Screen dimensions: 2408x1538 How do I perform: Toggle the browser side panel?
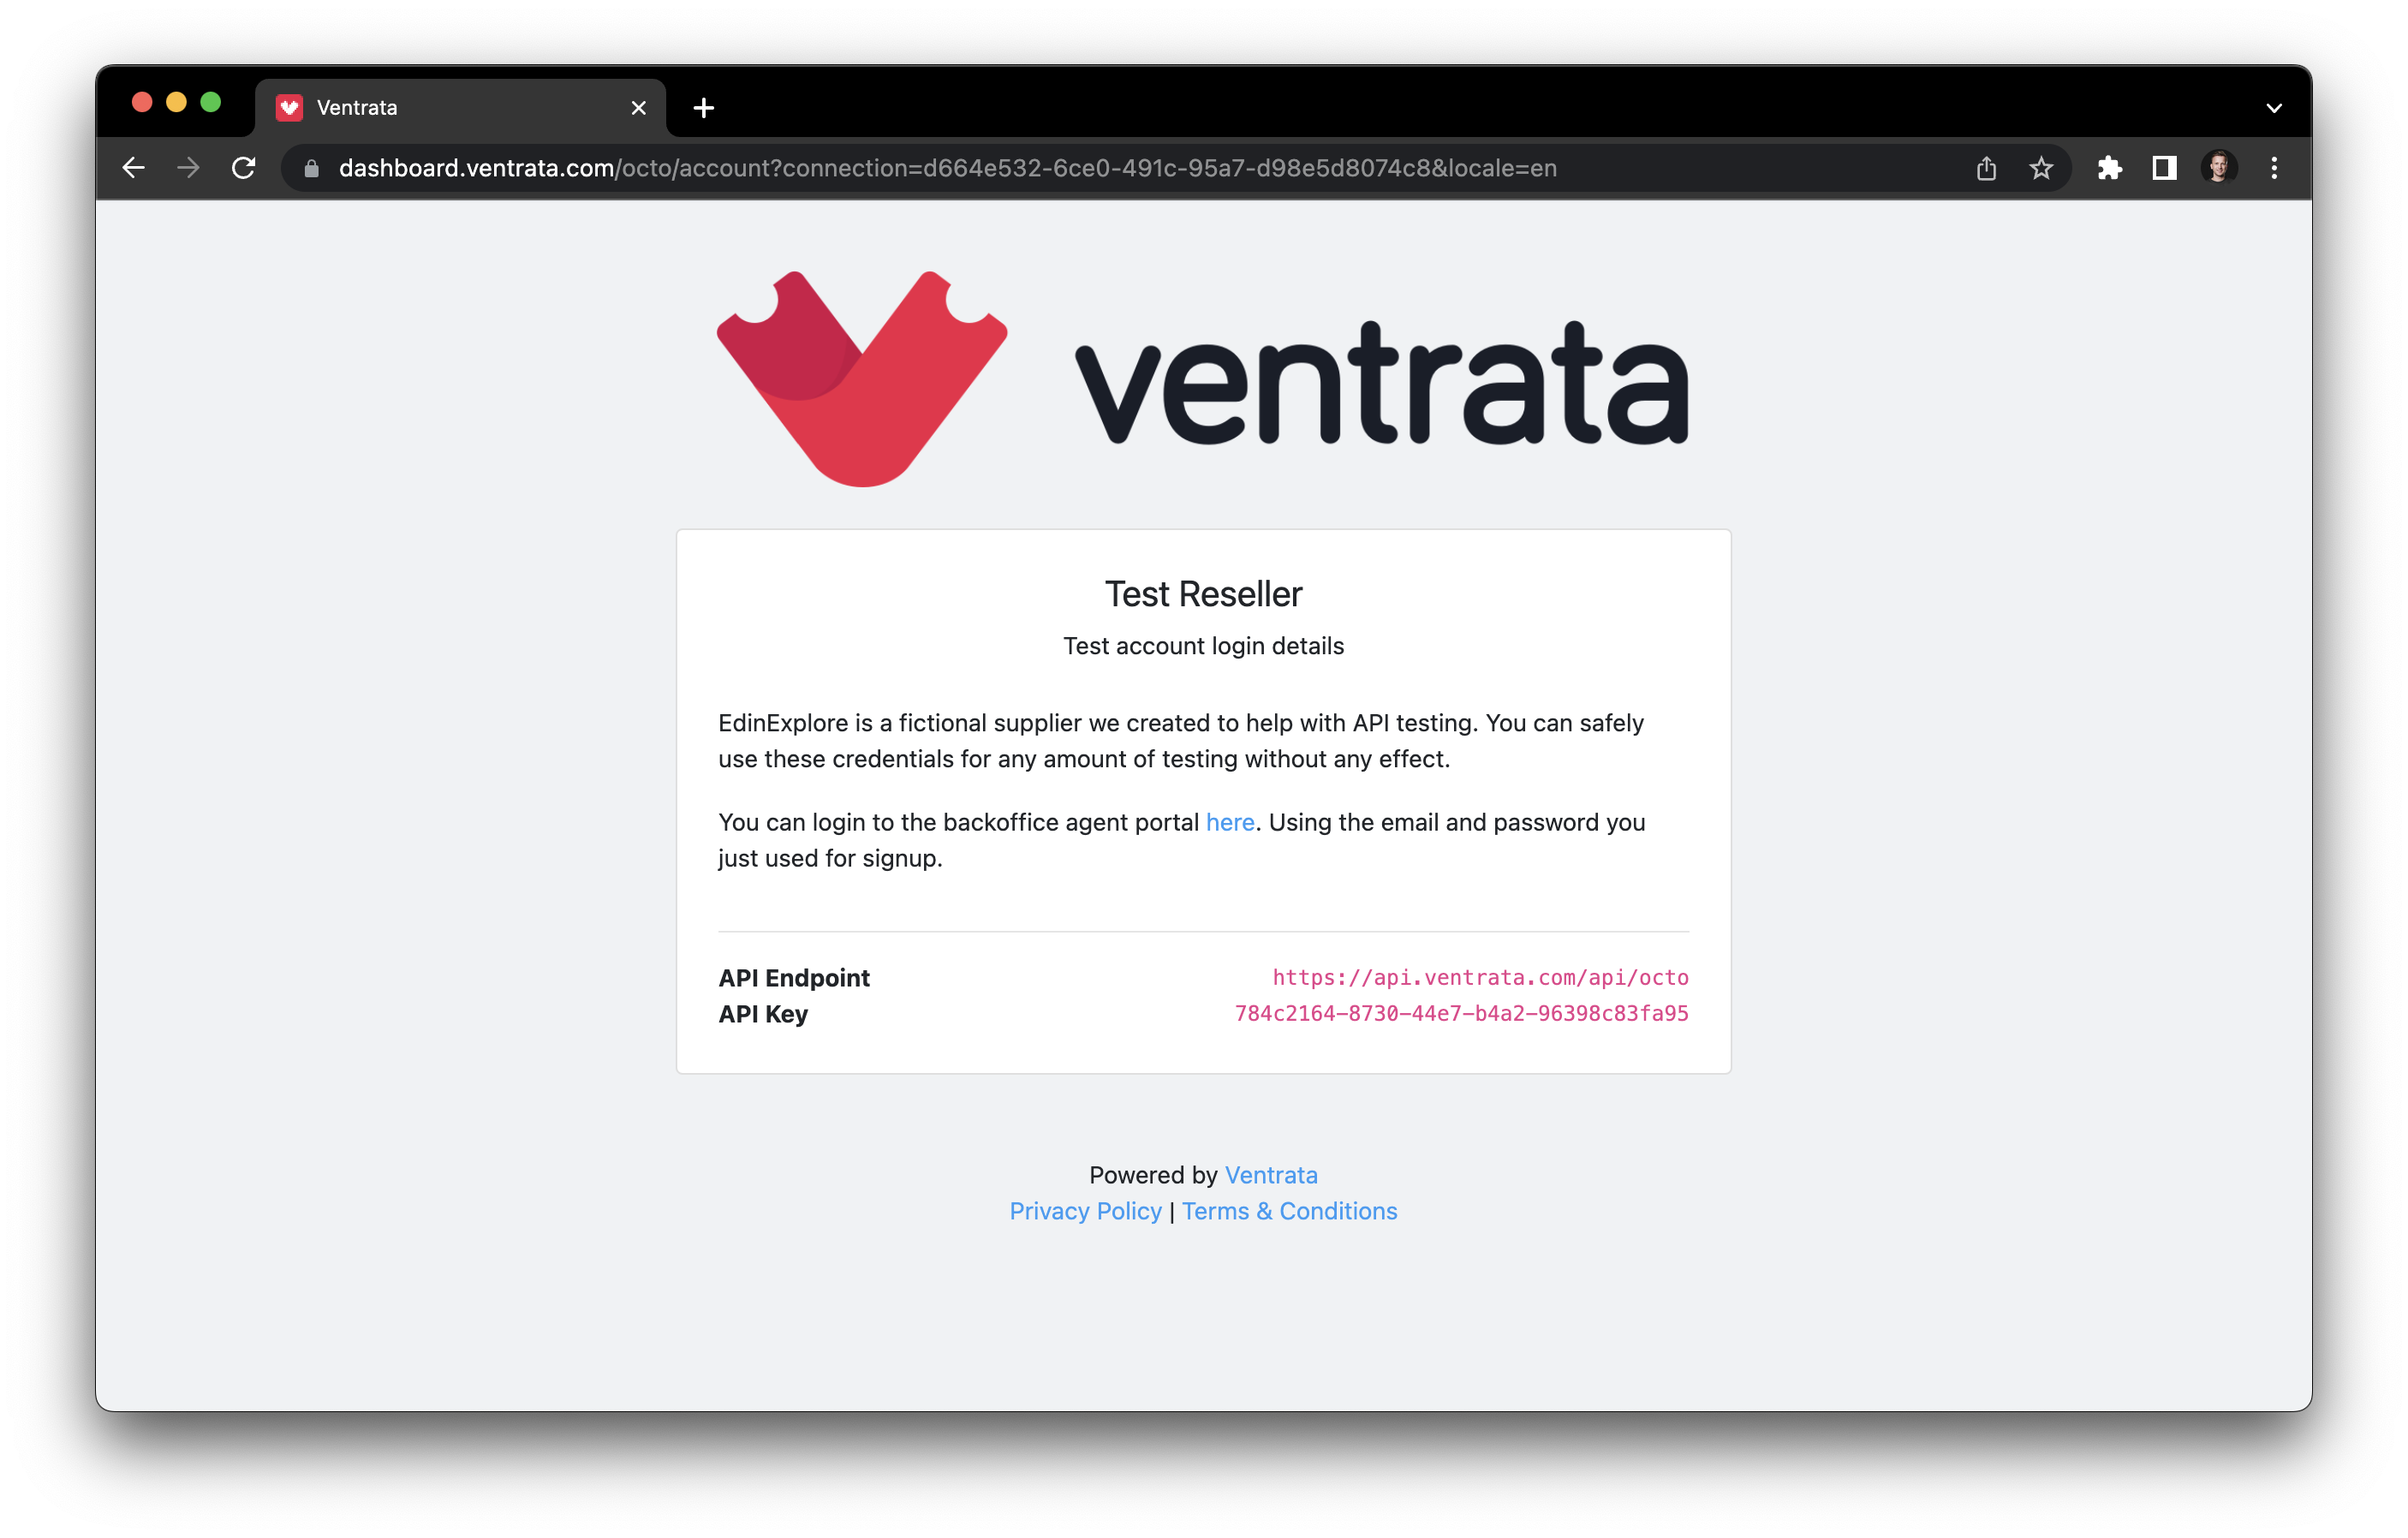pos(2164,168)
